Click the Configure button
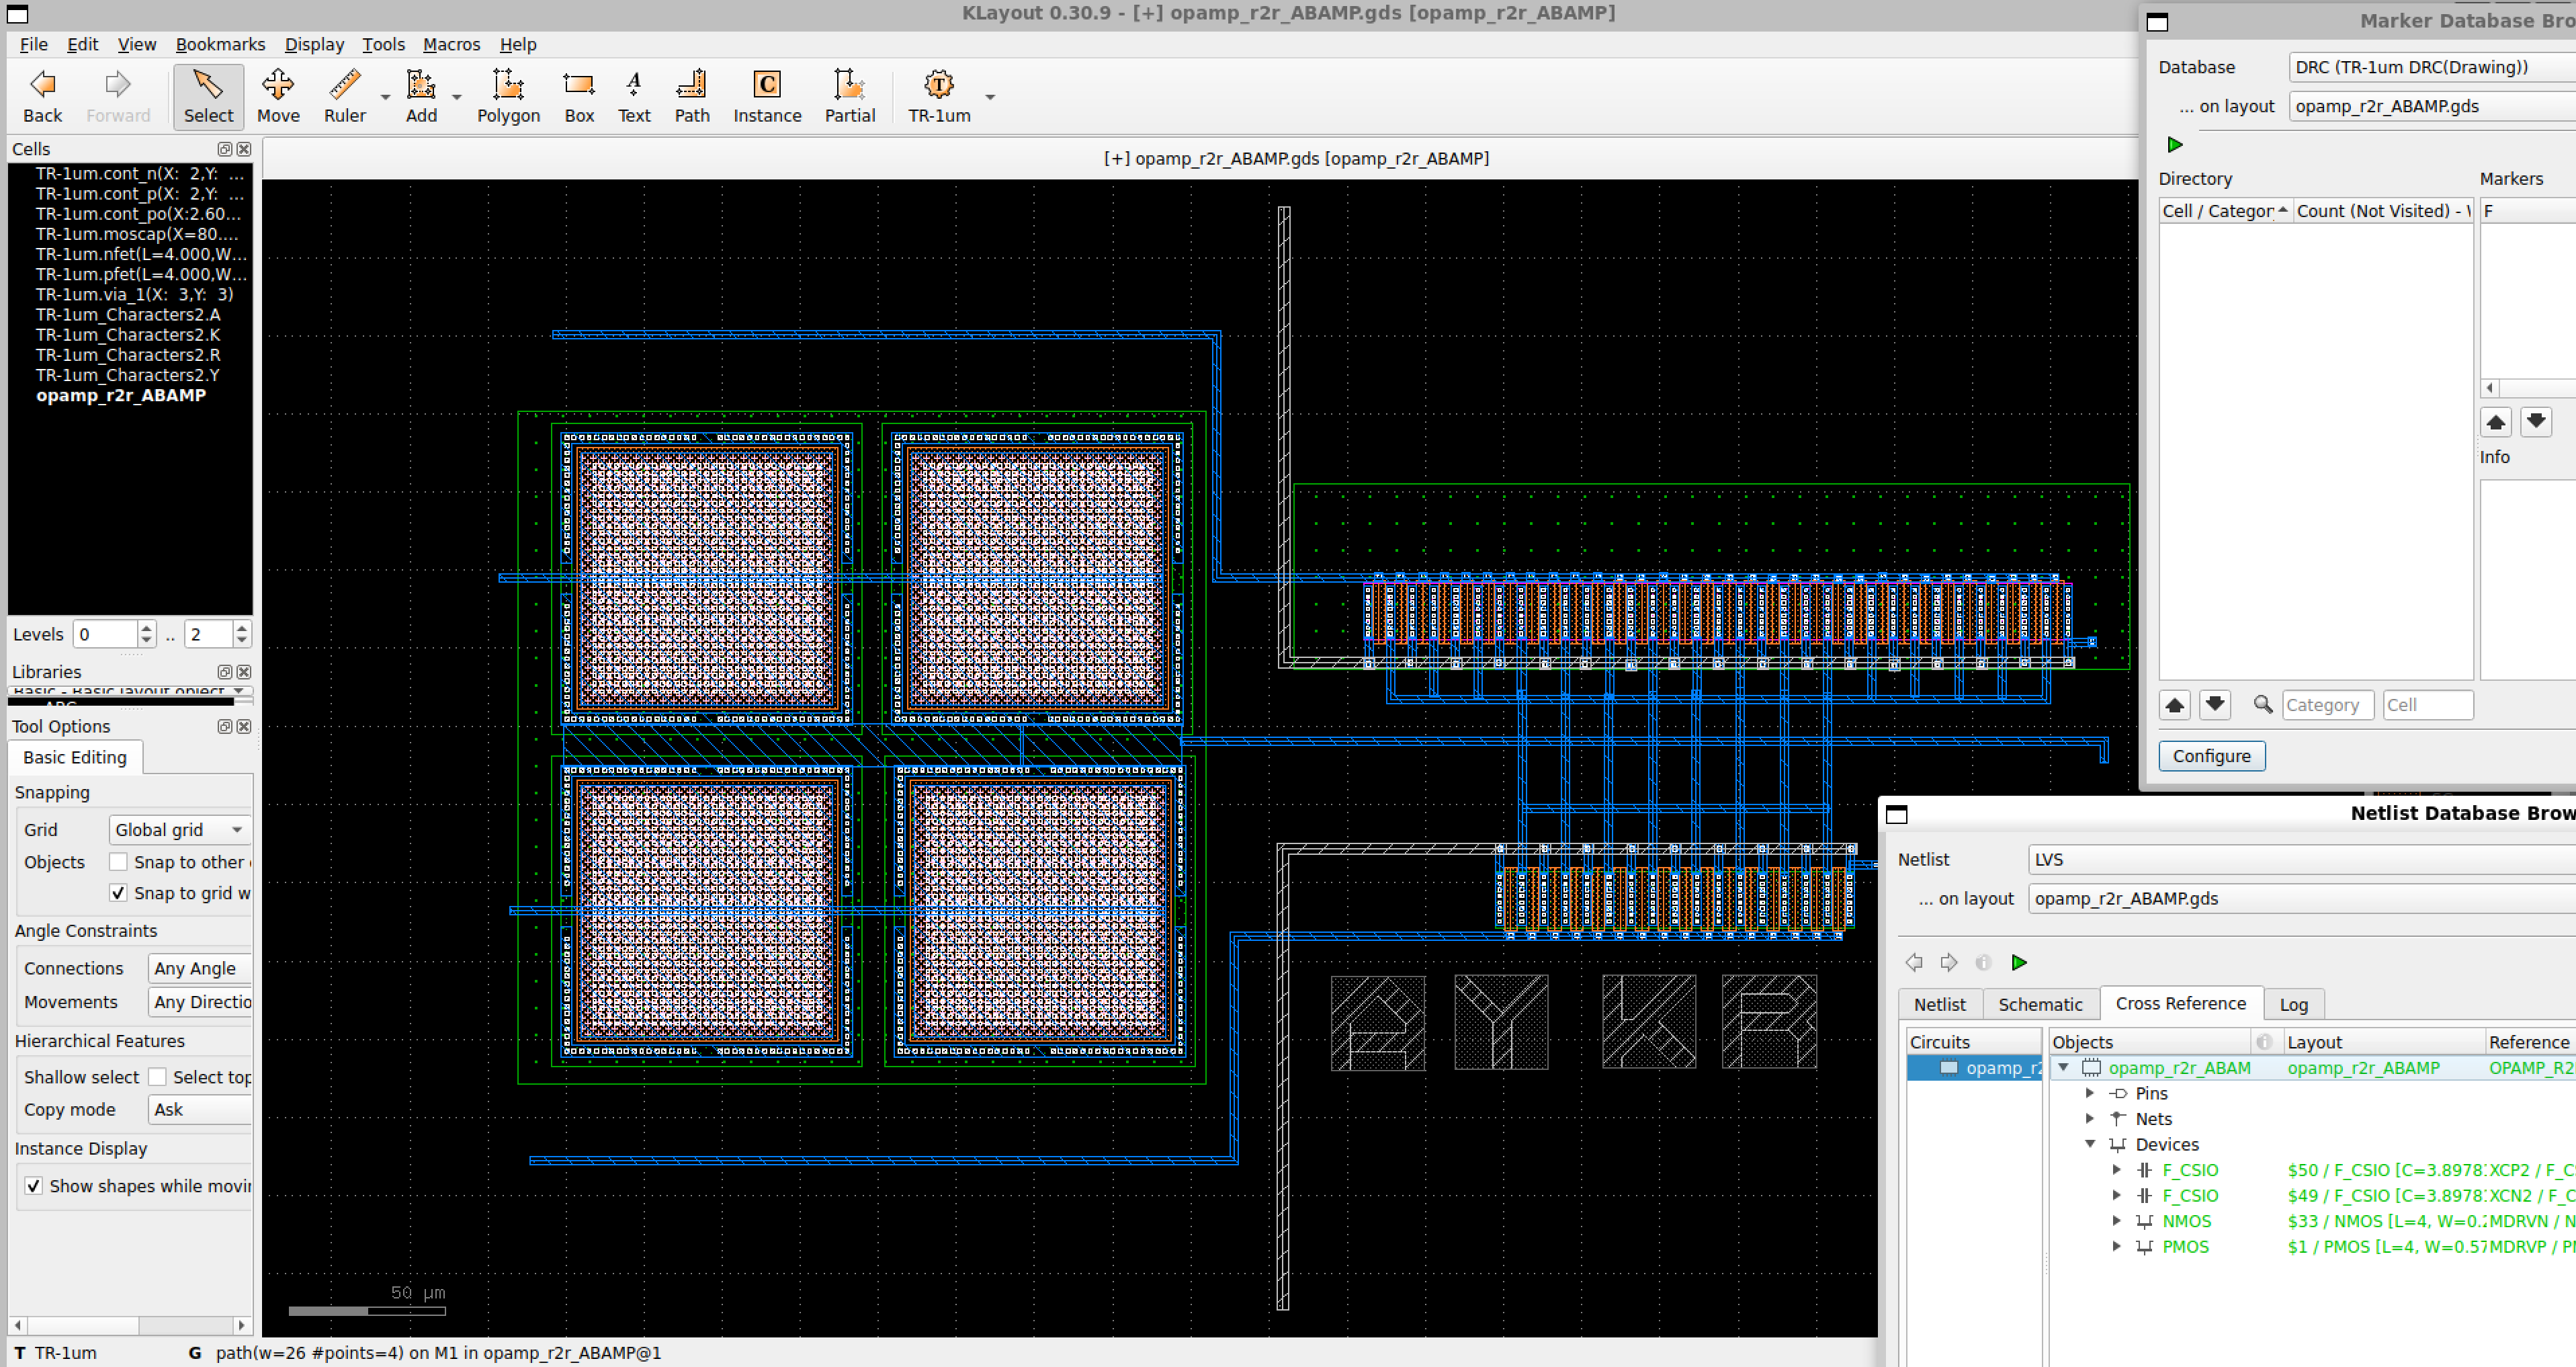Screen dimensions: 2576x1367 click(2211, 756)
